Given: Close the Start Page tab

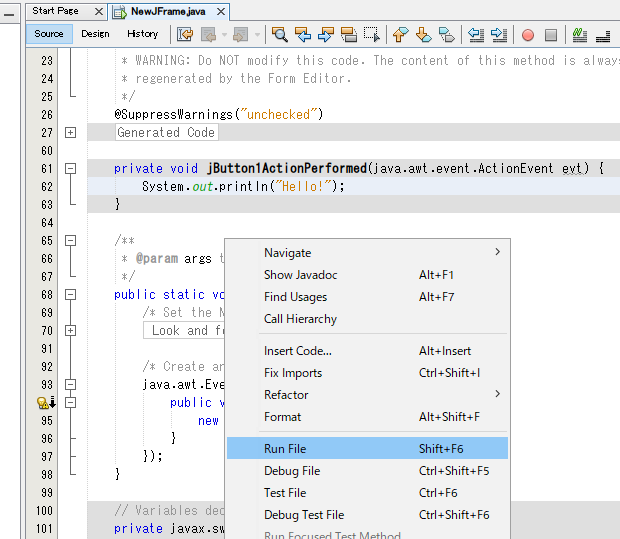Looking at the screenshot, I should [x=99, y=12].
